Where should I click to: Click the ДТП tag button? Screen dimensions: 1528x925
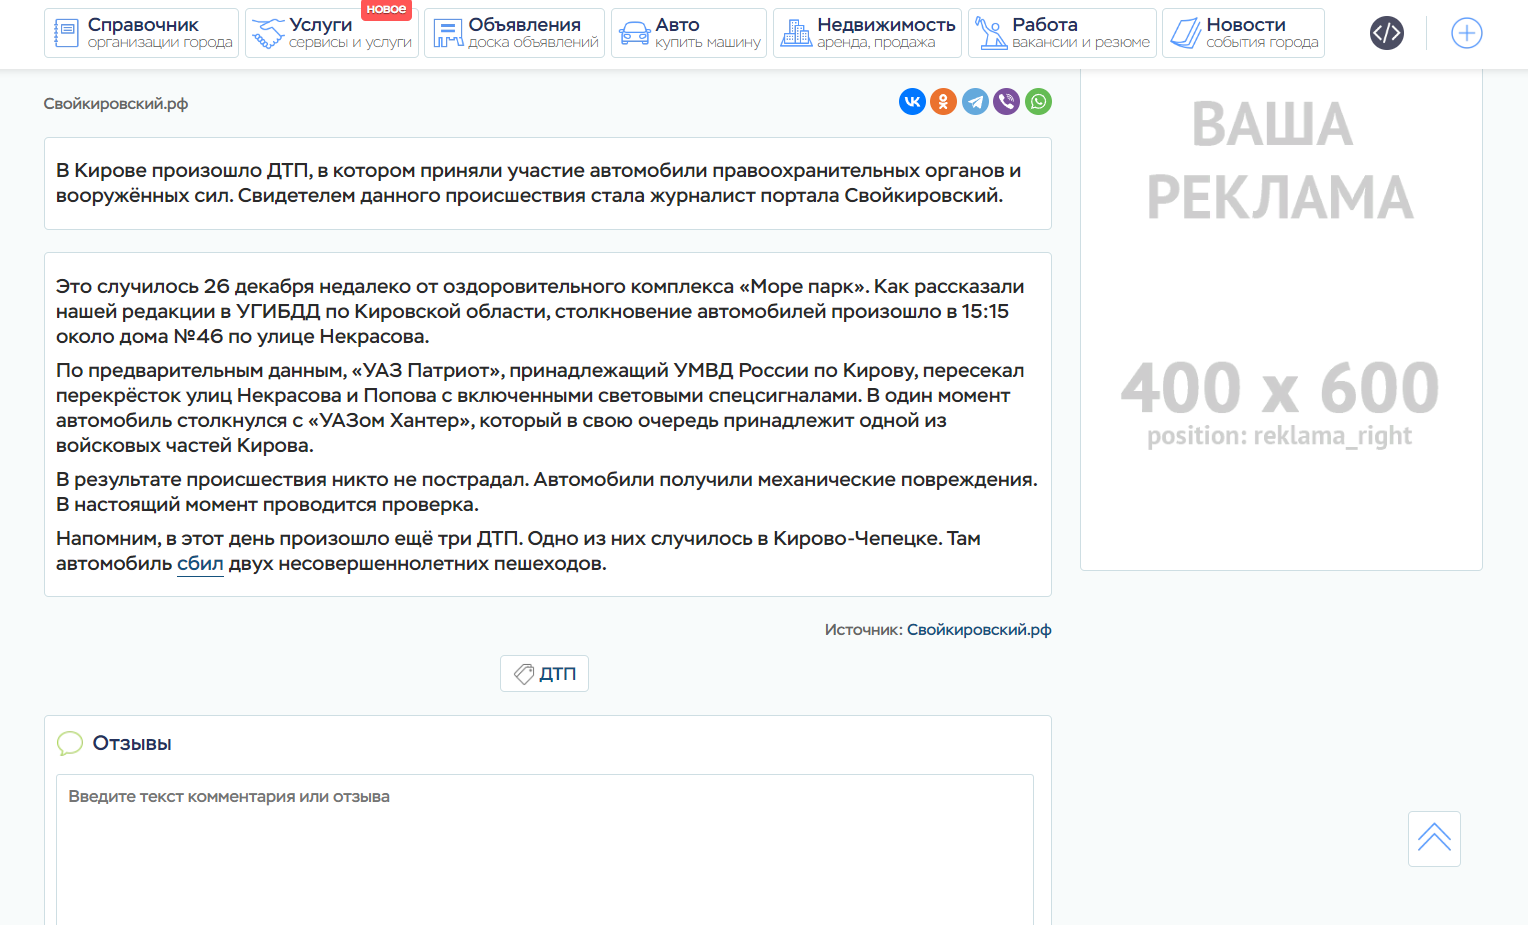[544, 674]
